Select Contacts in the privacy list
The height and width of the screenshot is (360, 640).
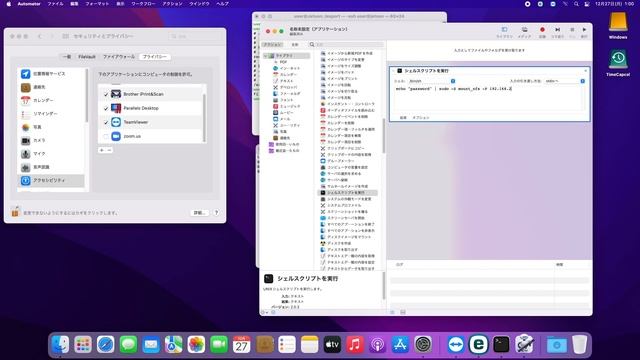click(x=51, y=87)
